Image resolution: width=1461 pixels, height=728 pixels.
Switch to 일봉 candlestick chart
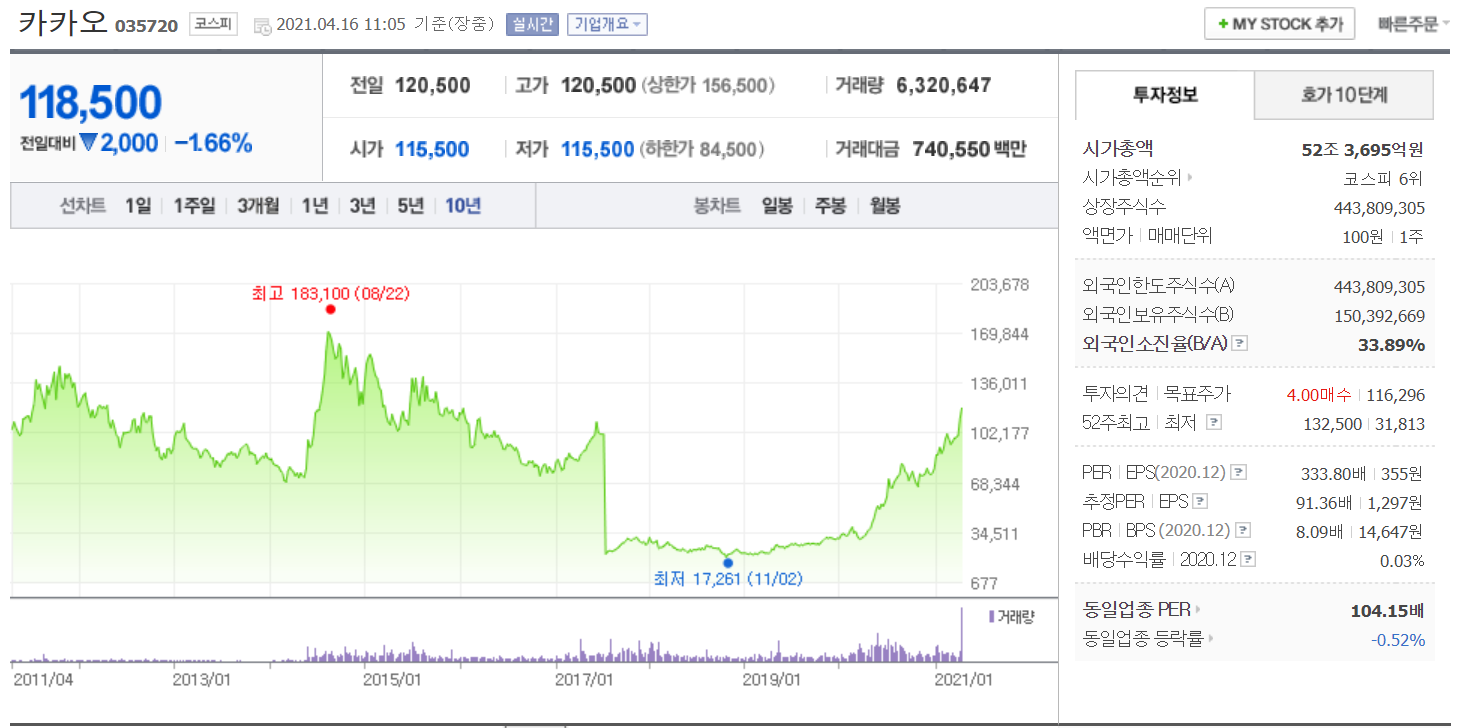(777, 206)
